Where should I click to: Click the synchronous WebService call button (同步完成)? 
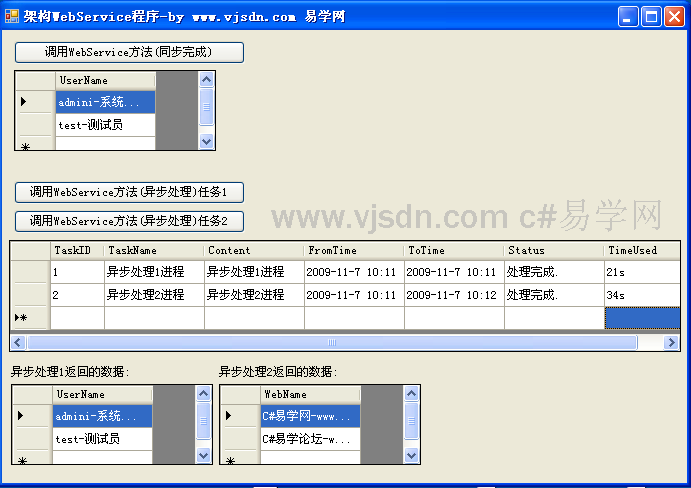(129, 52)
